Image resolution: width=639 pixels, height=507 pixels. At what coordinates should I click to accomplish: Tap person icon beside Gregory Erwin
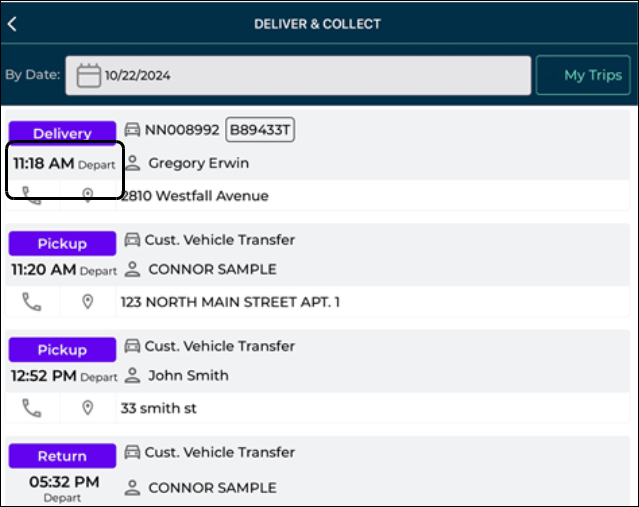pyautogui.click(x=133, y=163)
